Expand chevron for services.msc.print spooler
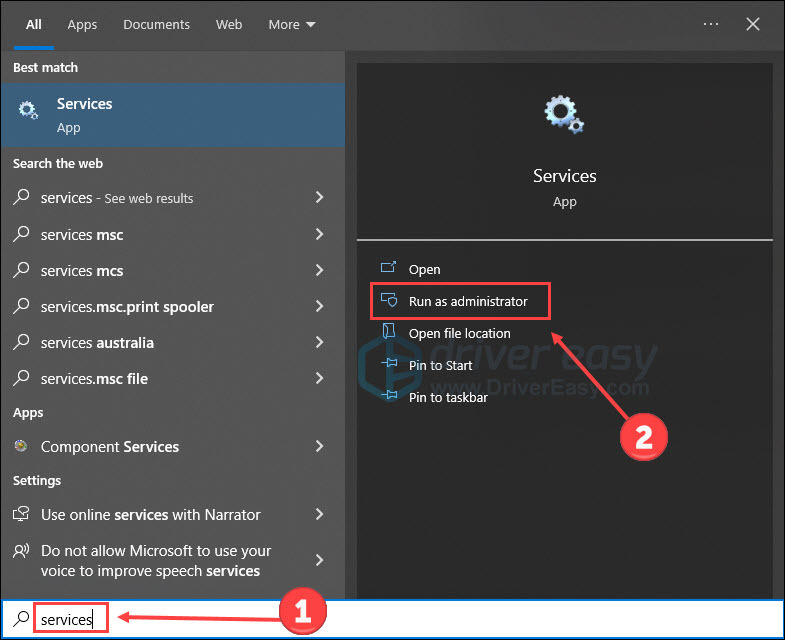 click(319, 307)
